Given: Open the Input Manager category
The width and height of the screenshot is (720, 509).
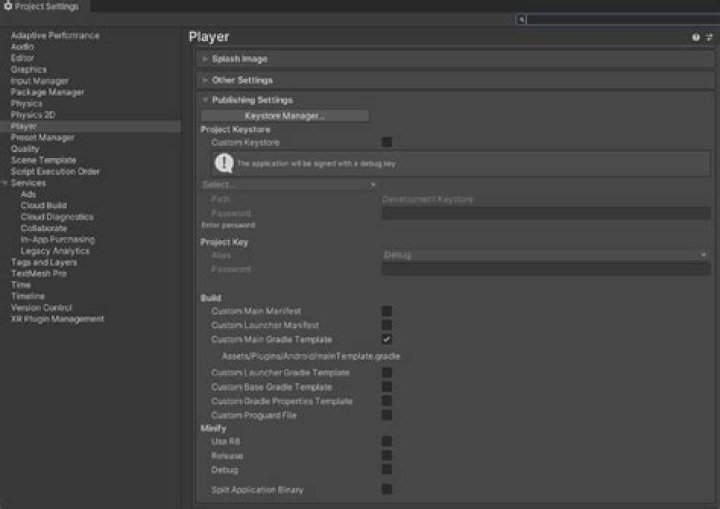Looking at the screenshot, I should (40, 81).
